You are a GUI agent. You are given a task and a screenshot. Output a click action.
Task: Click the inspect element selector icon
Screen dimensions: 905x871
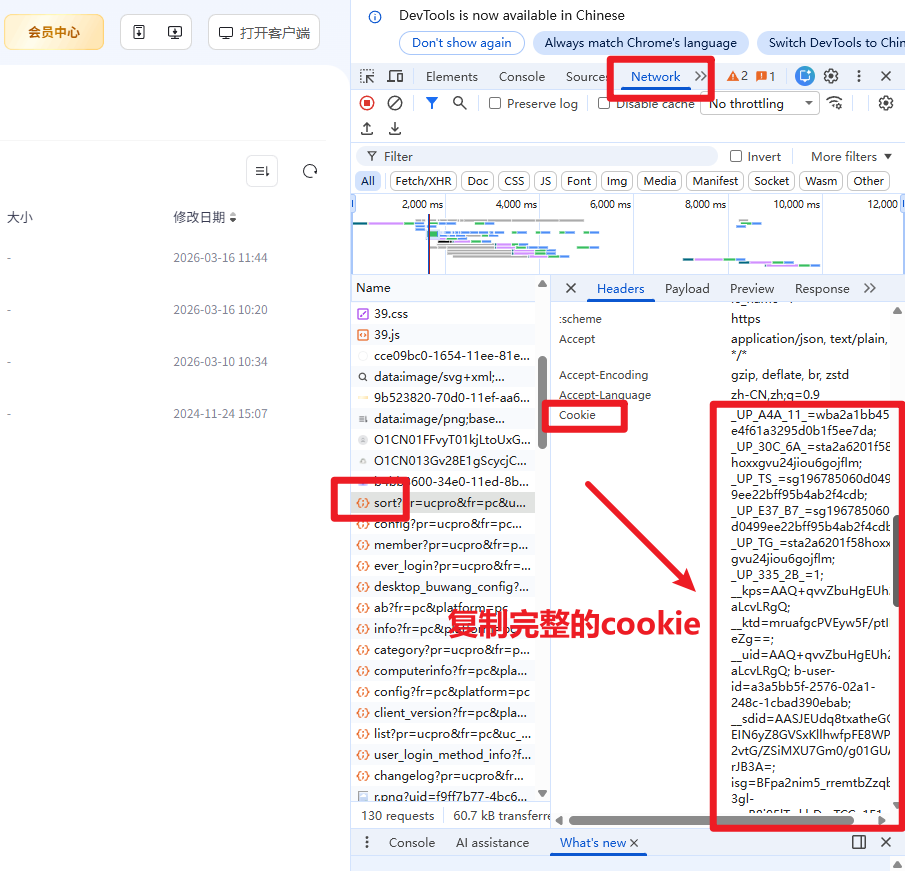tap(367, 76)
